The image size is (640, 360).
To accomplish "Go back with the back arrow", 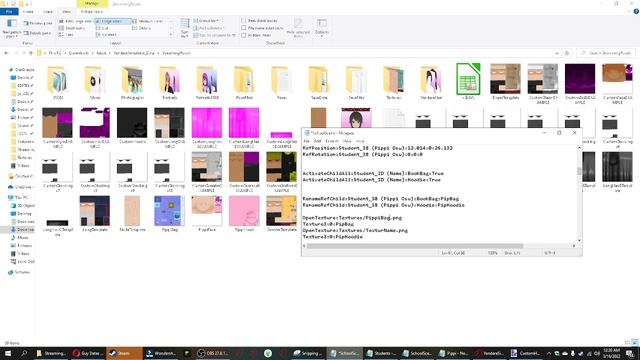I will click(x=6, y=53).
